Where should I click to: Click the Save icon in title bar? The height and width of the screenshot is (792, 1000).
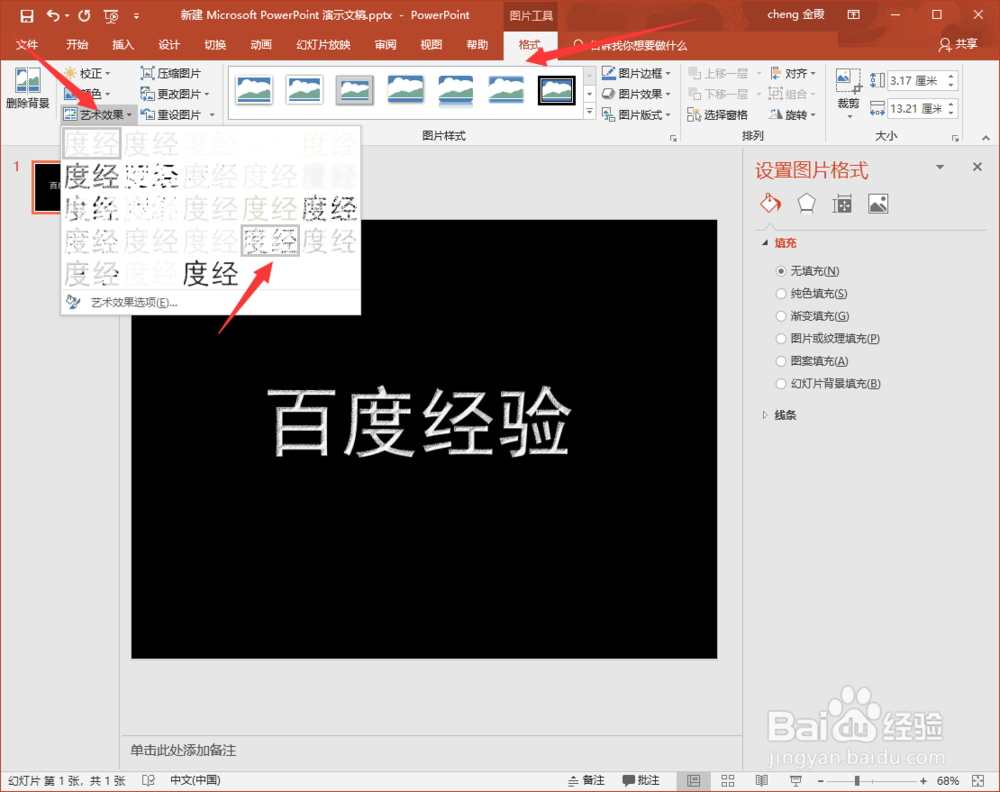27,15
